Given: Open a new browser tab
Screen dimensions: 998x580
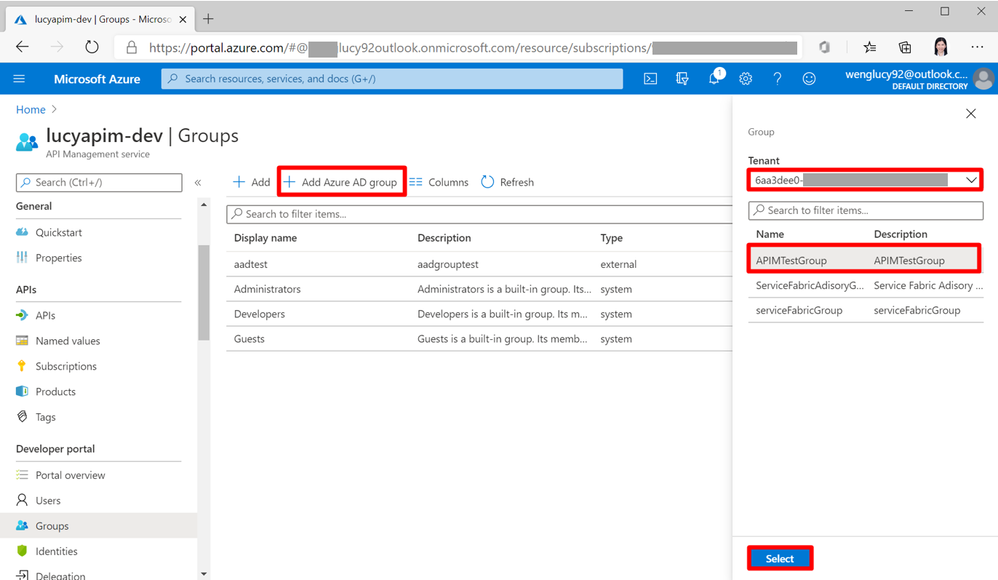Looking at the screenshot, I should click(208, 19).
